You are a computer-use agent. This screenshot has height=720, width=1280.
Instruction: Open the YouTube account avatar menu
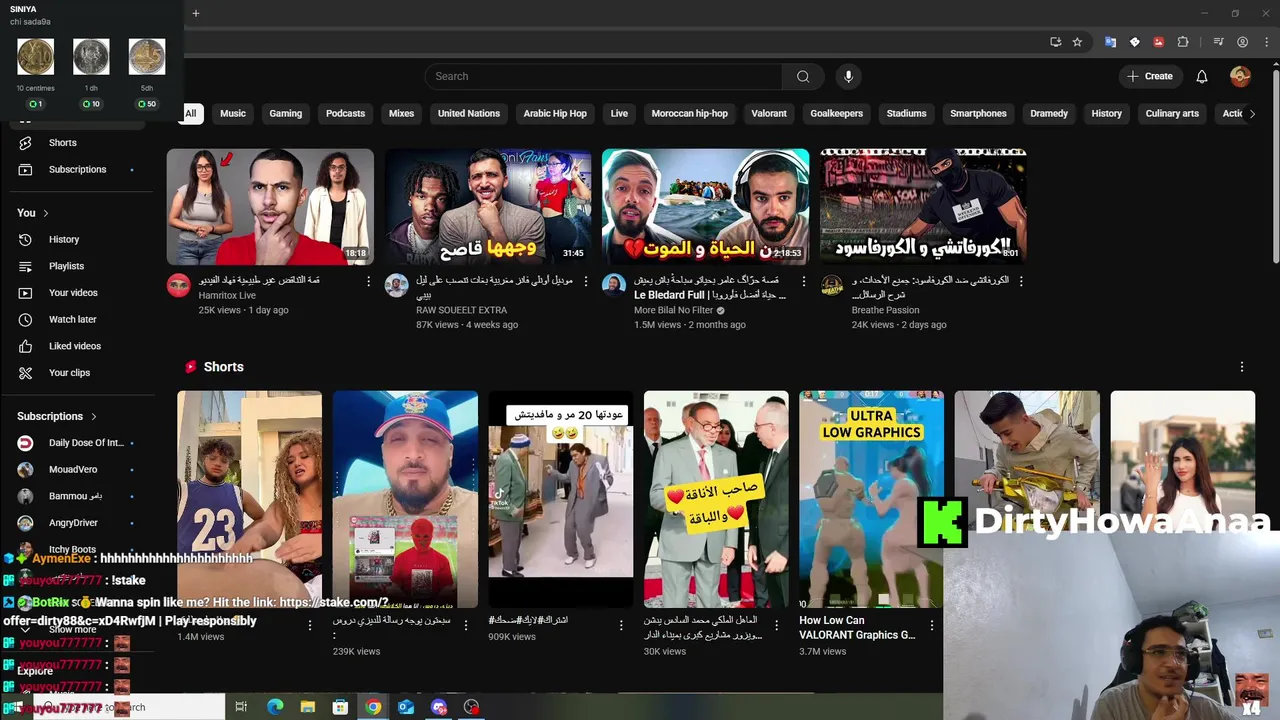(1240, 76)
